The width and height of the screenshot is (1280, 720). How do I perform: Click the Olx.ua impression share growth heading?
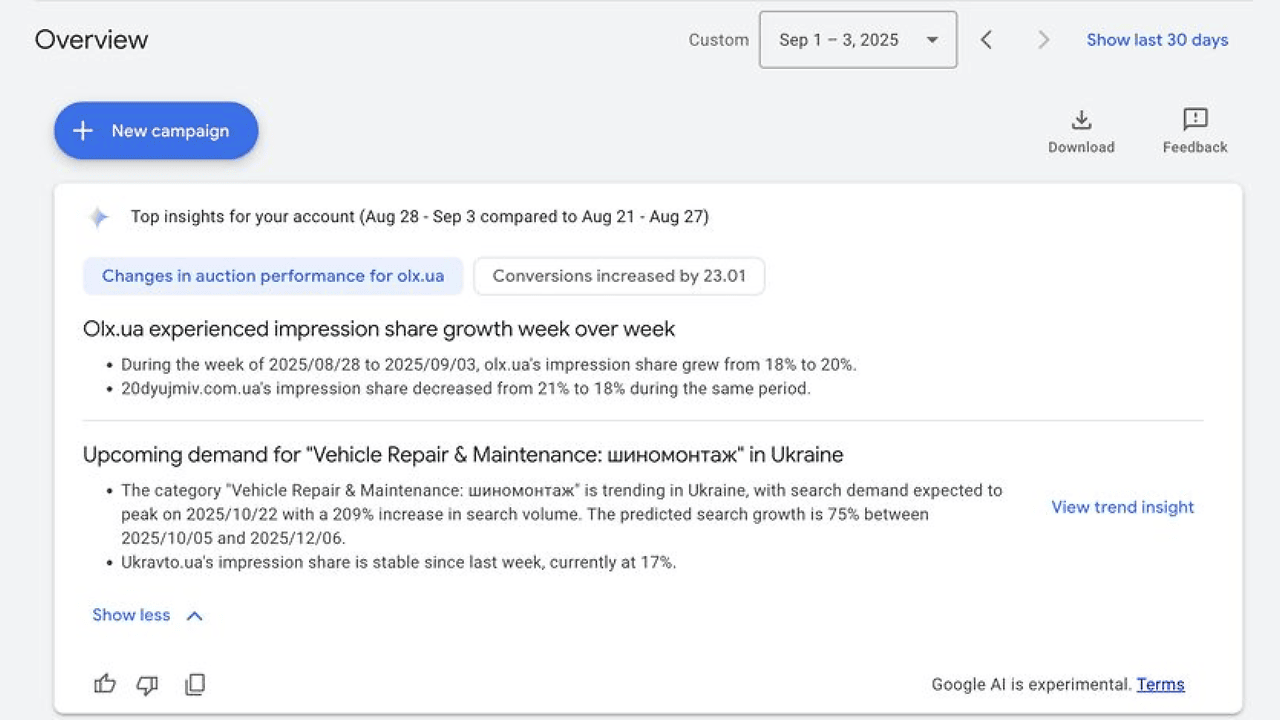379,329
